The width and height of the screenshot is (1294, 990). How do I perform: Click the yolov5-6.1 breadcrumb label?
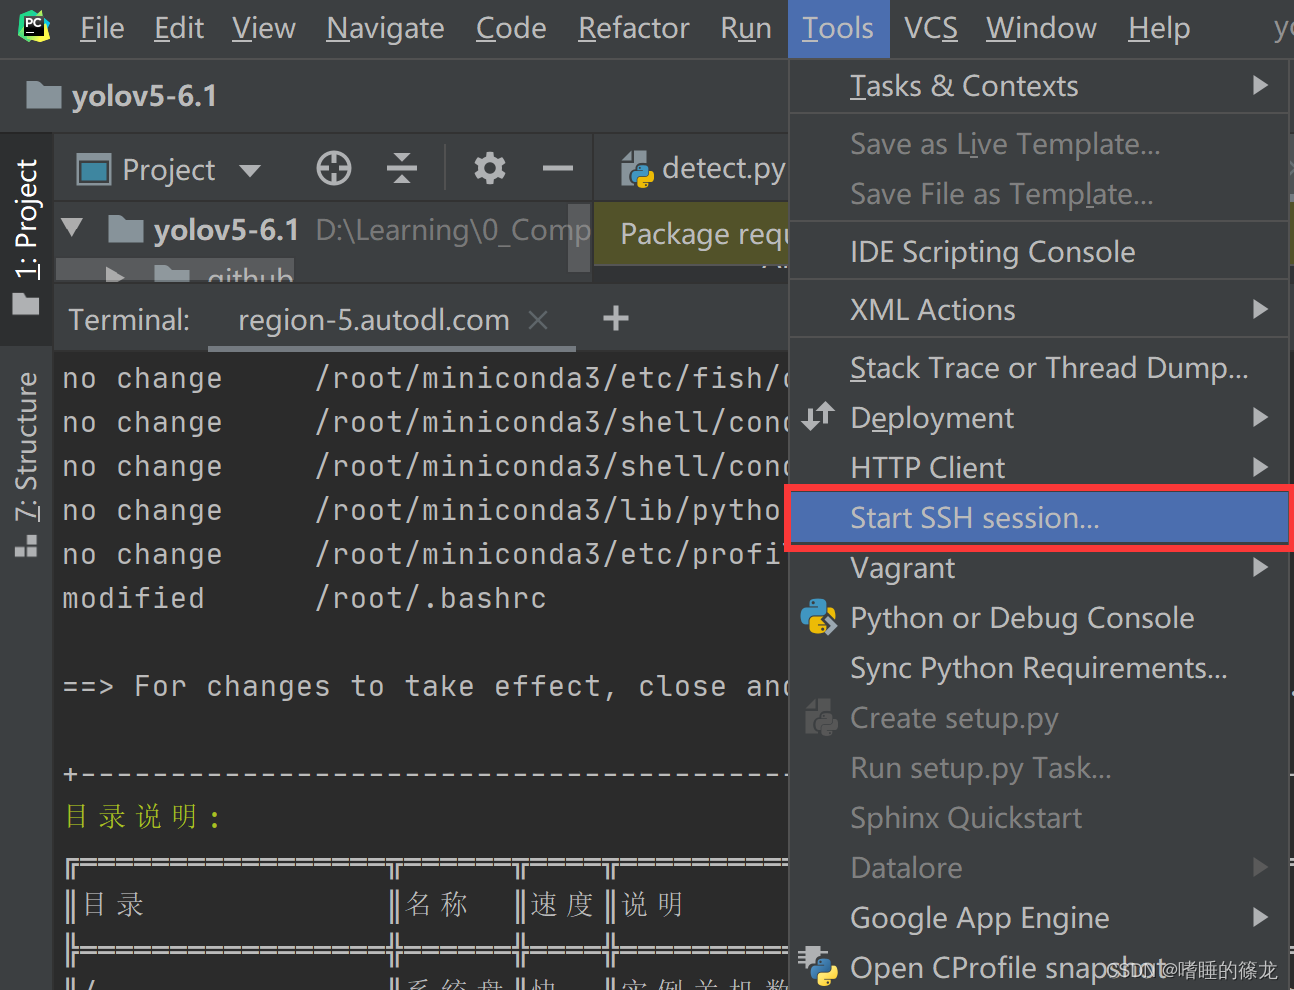(x=144, y=96)
